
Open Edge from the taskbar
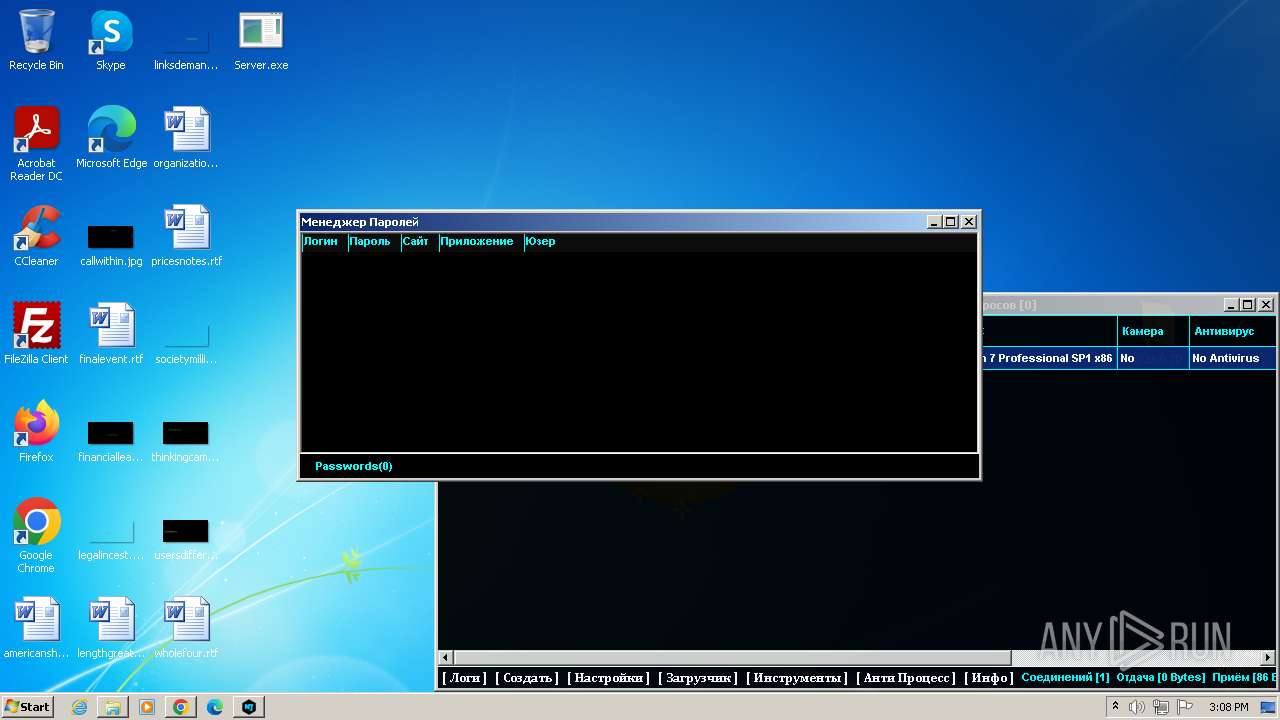point(215,707)
